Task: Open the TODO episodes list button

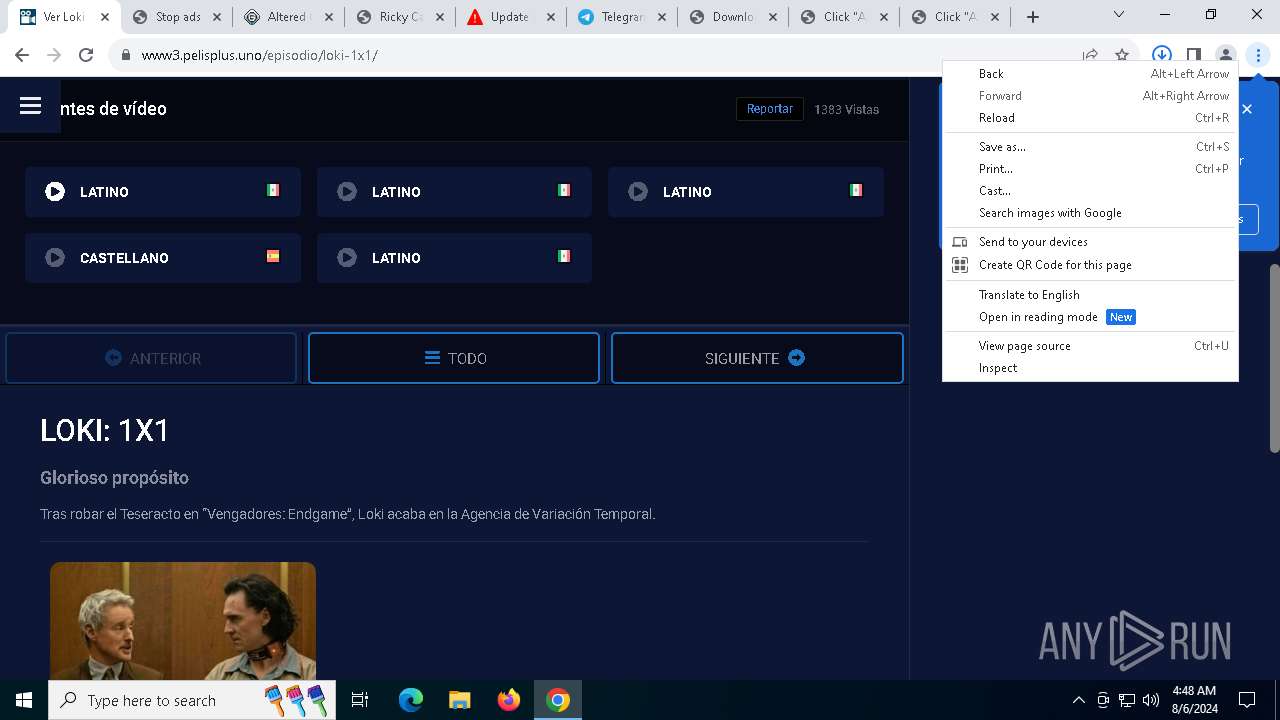Action: coord(454,358)
